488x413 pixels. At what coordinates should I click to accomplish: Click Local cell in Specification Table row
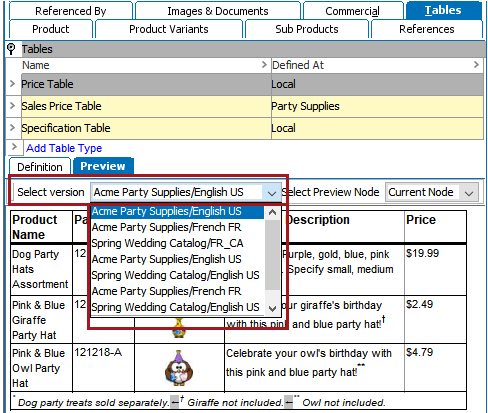point(377,128)
